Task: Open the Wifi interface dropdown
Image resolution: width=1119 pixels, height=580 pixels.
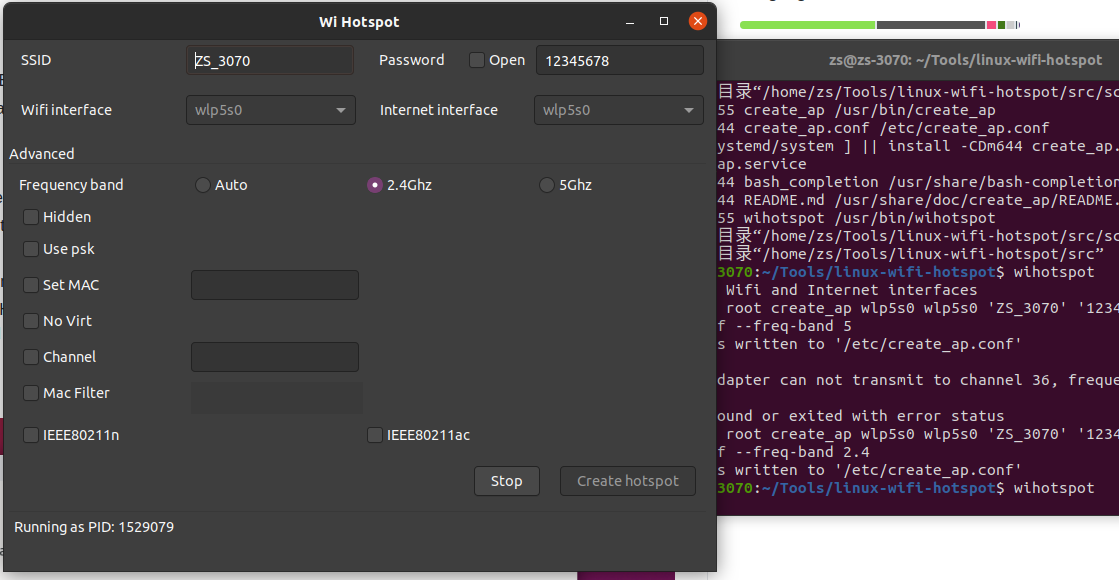Action: 269,110
